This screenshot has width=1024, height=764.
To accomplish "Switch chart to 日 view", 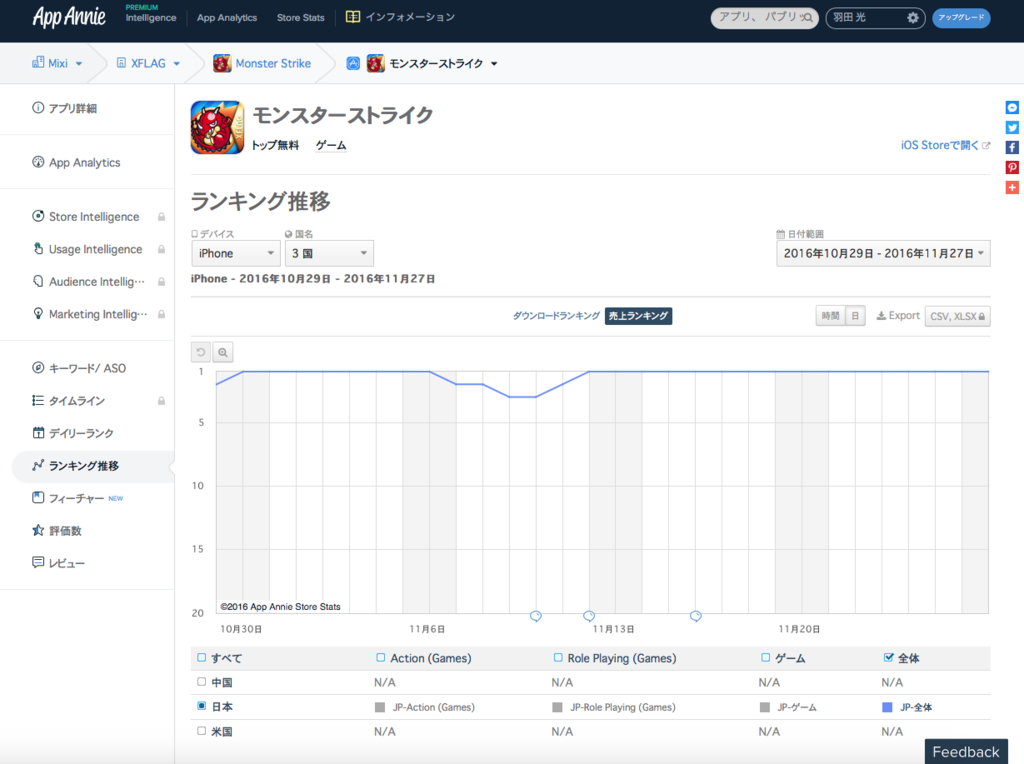I will tap(855, 316).
